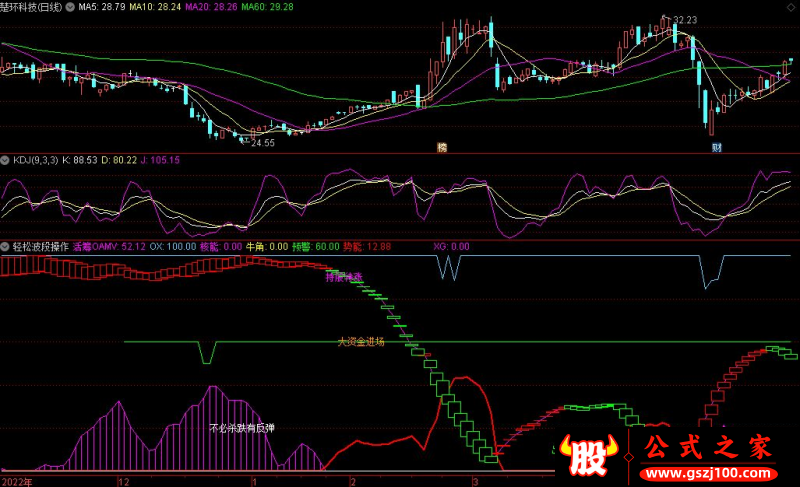
Task: Select the 轻松波段操作 indicator name
Action: (40, 247)
